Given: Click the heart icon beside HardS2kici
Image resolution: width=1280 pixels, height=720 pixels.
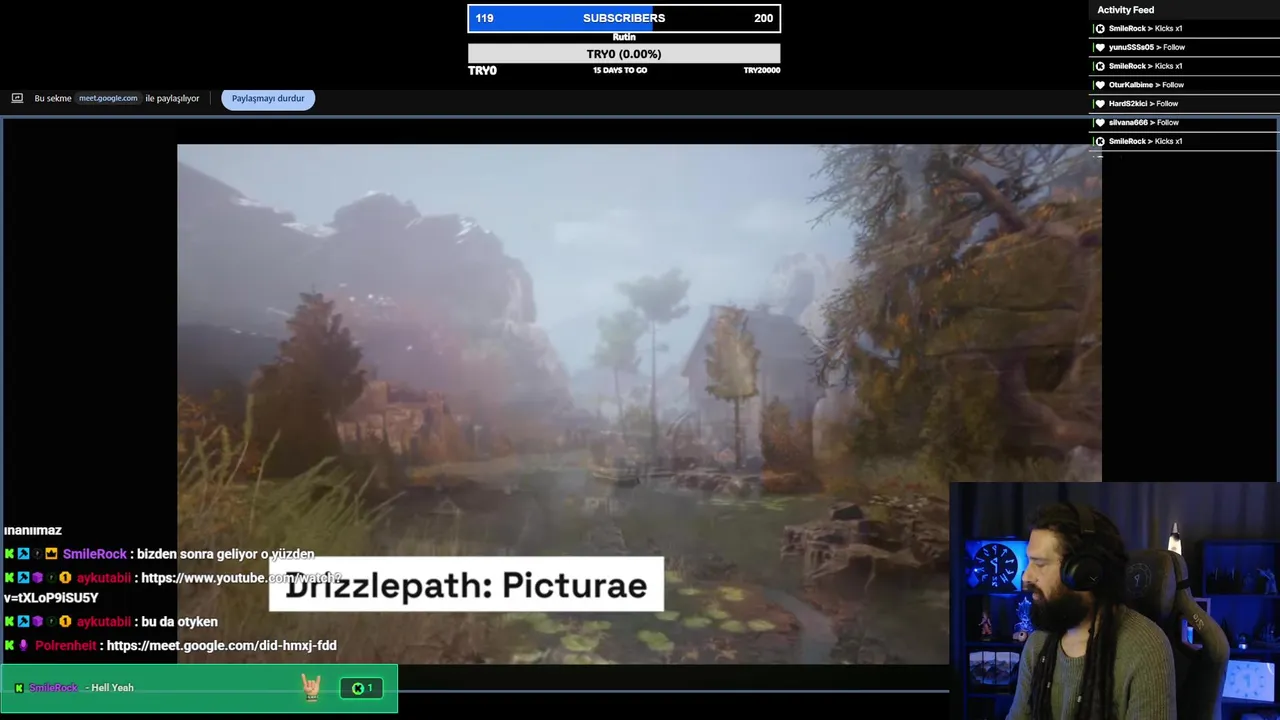Looking at the screenshot, I should (1100, 104).
